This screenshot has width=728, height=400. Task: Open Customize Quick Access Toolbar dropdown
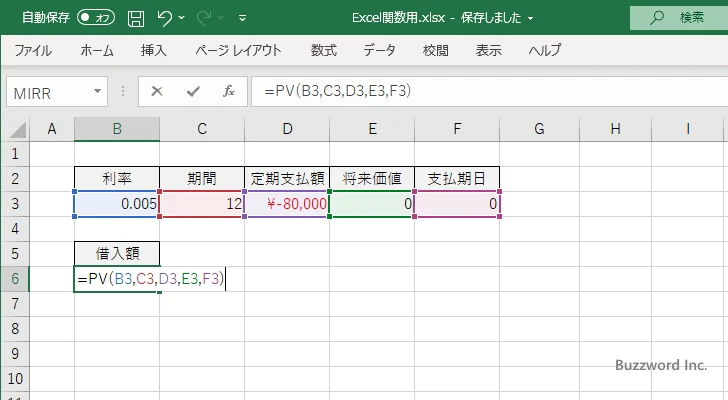(x=242, y=18)
